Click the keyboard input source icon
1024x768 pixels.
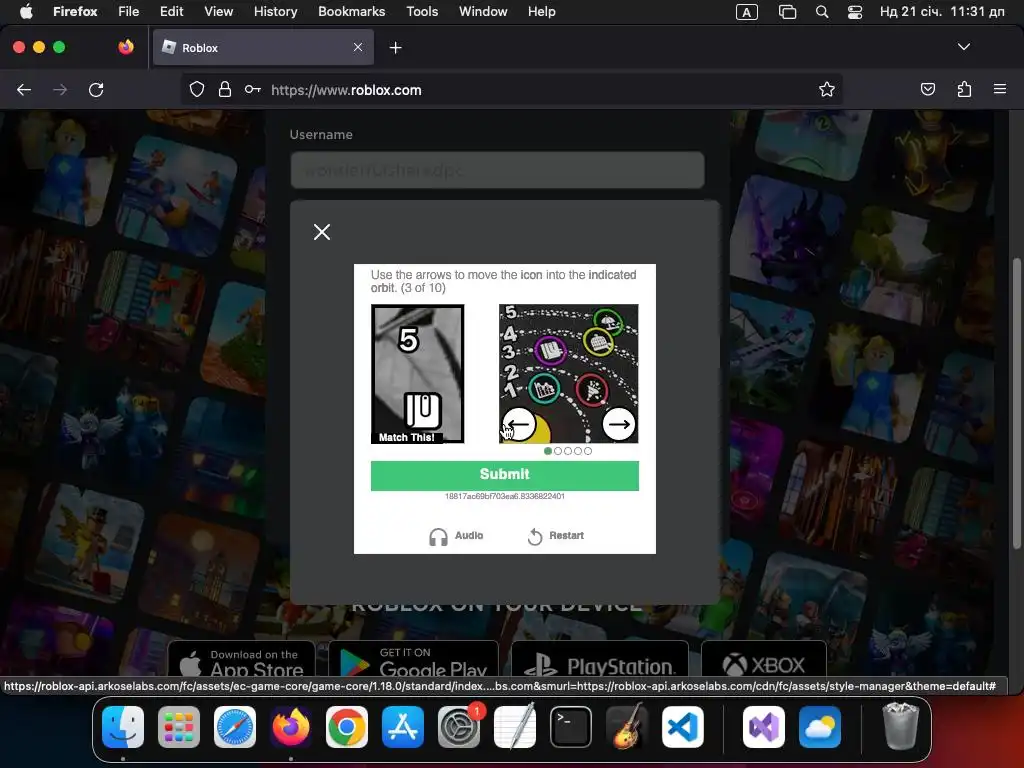pyautogui.click(x=747, y=12)
